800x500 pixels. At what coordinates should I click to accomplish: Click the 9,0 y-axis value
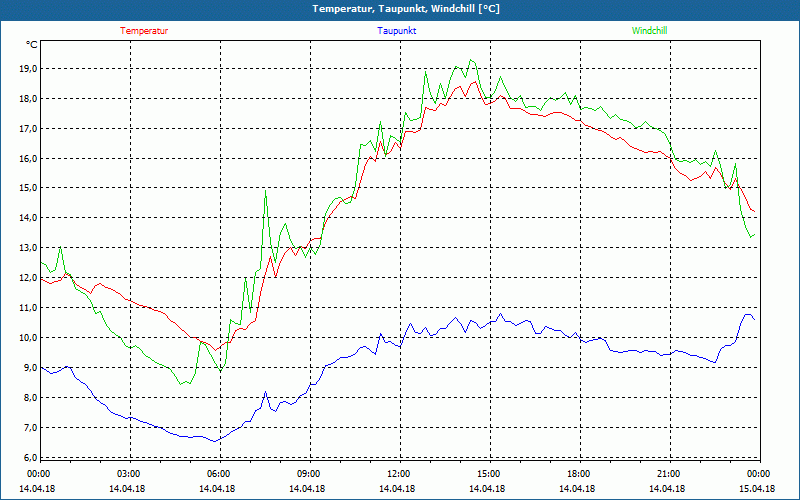30,368
